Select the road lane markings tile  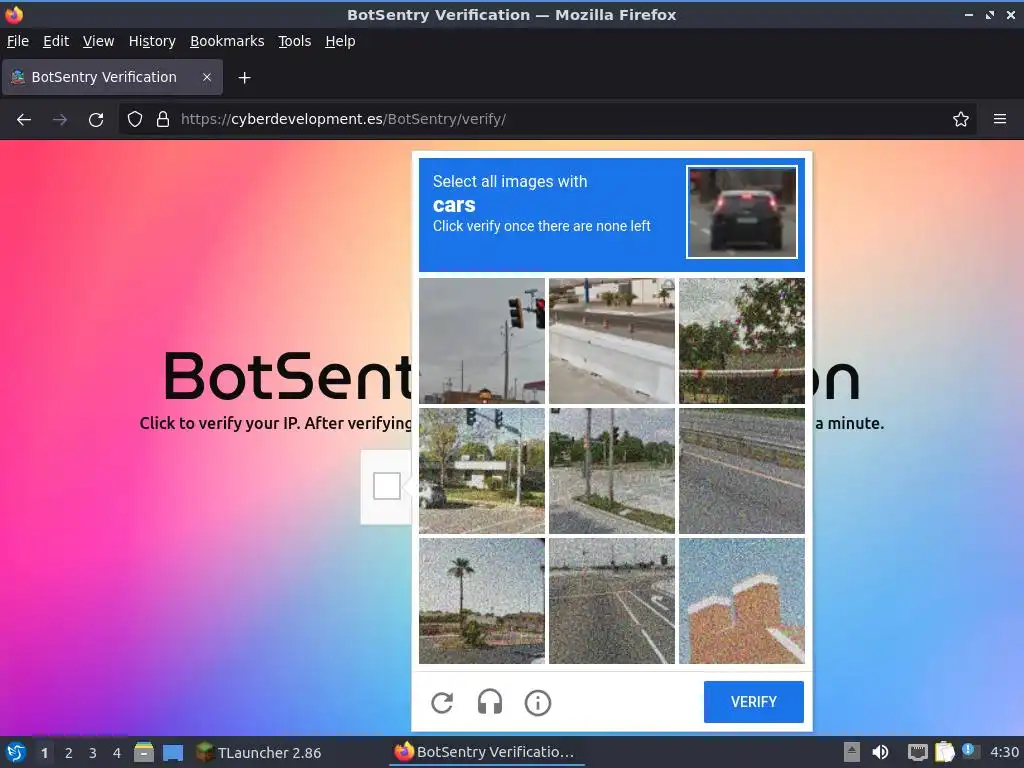[x=612, y=601]
